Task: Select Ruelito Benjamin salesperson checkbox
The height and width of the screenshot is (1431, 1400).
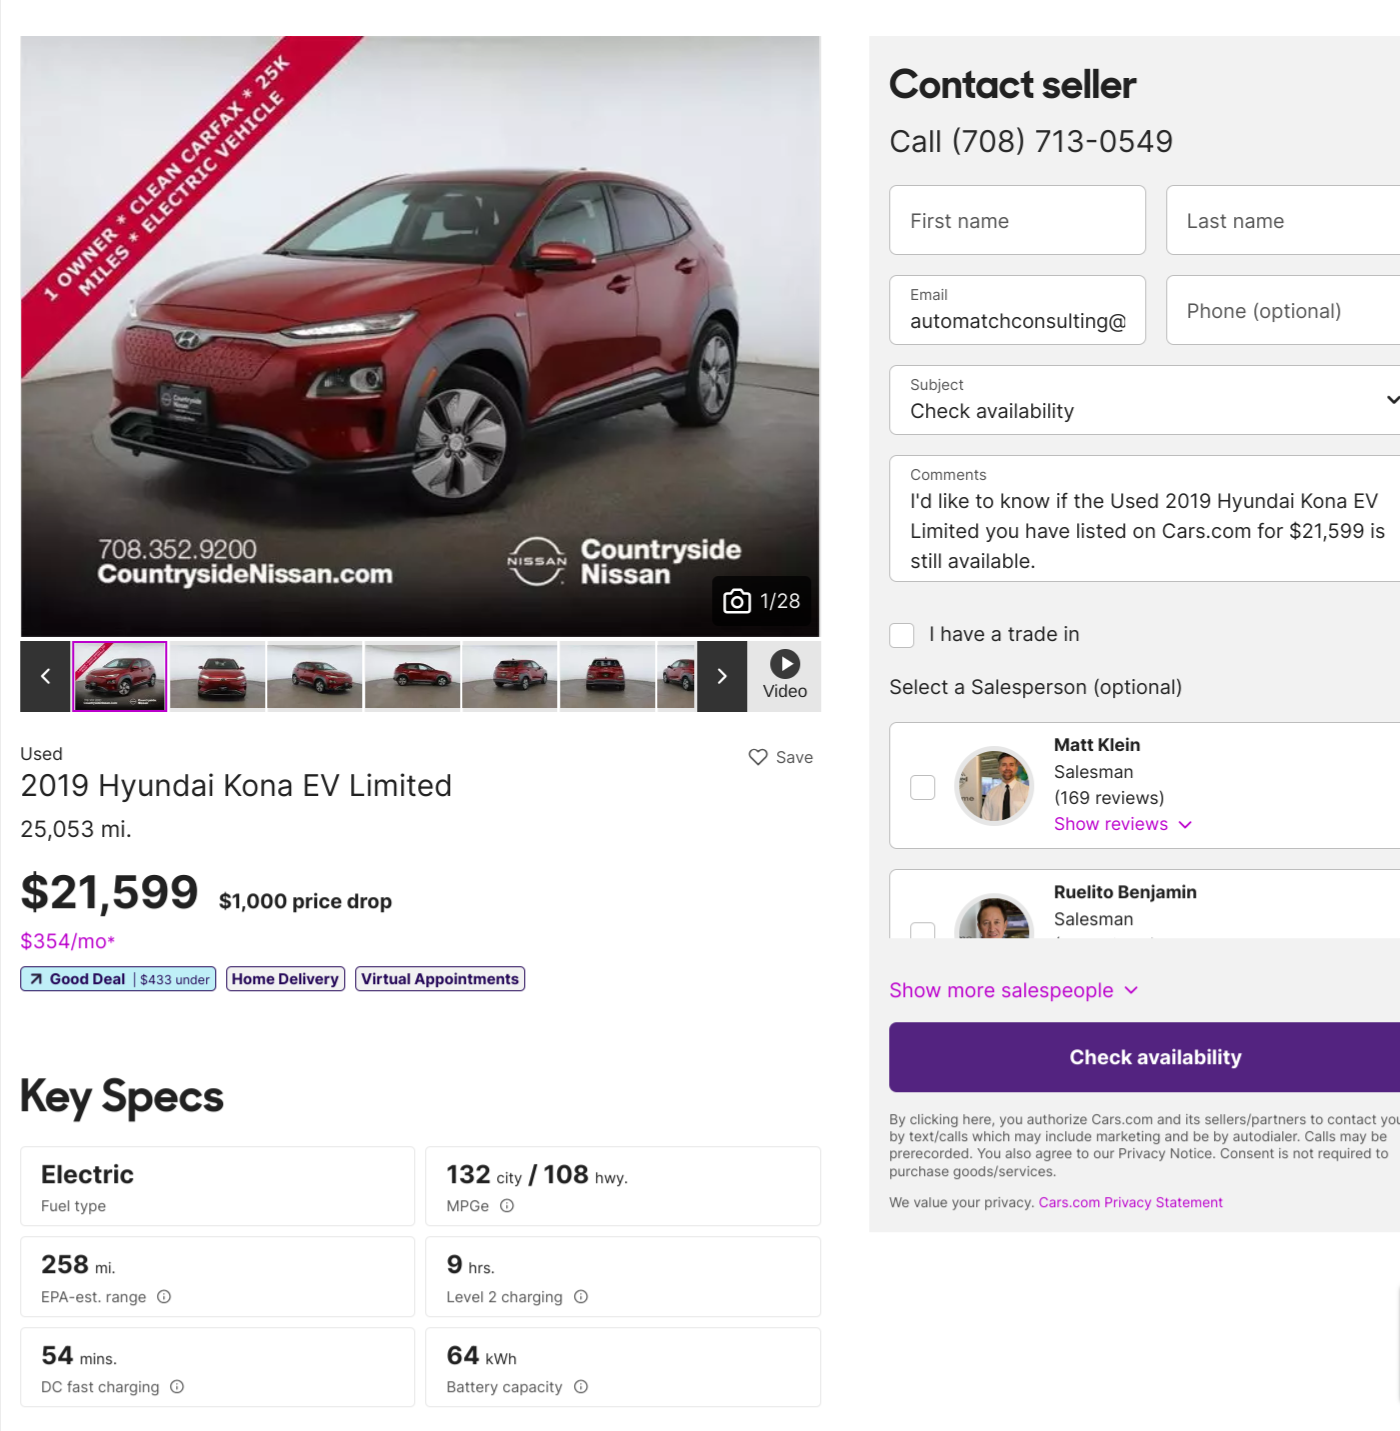Action: pyautogui.click(x=923, y=931)
